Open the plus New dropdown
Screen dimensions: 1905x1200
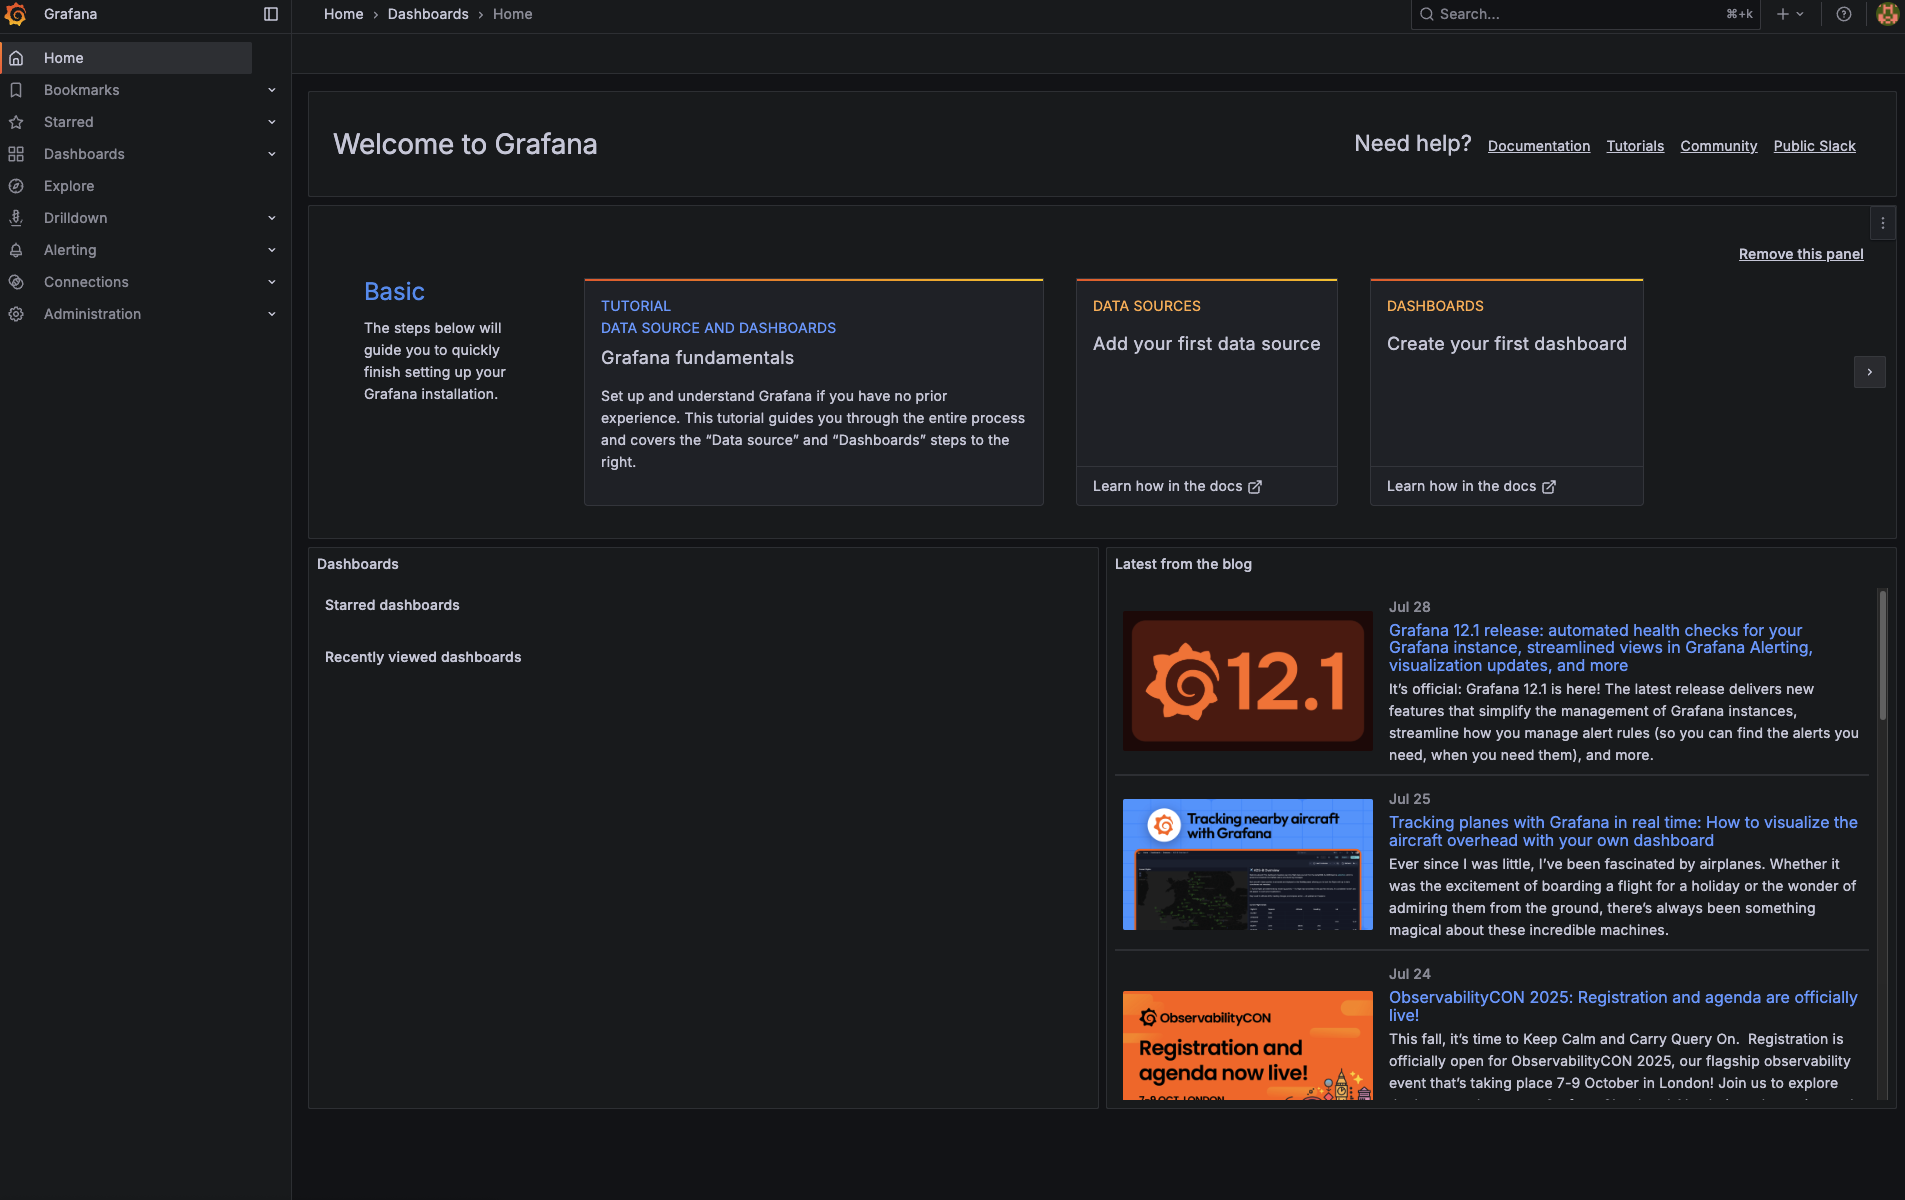(1790, 14)
